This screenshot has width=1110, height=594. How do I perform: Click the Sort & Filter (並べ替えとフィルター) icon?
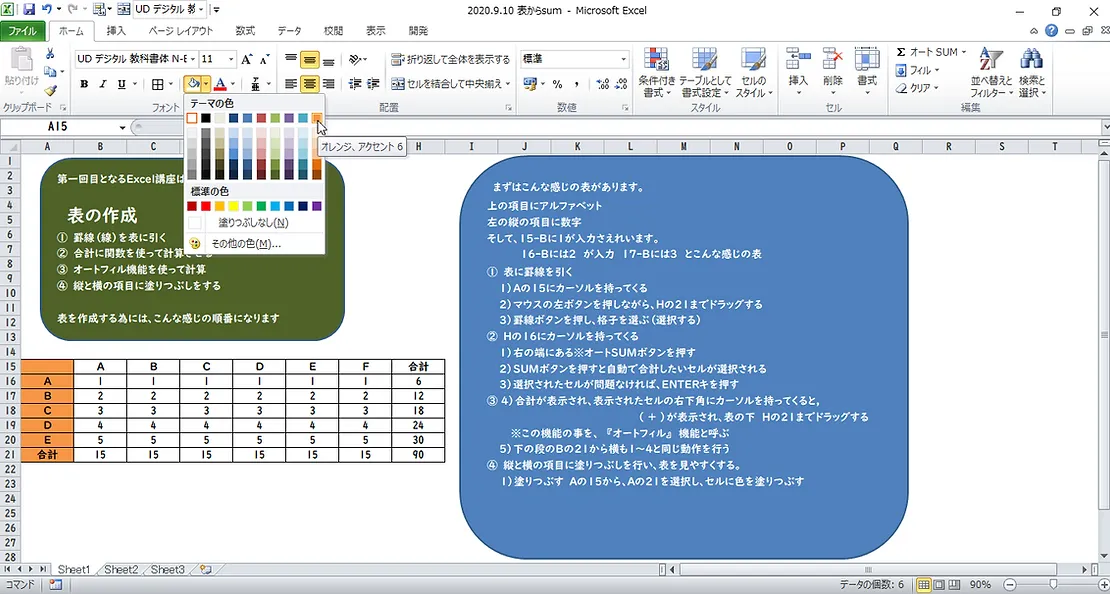click(x=990, y=70)
